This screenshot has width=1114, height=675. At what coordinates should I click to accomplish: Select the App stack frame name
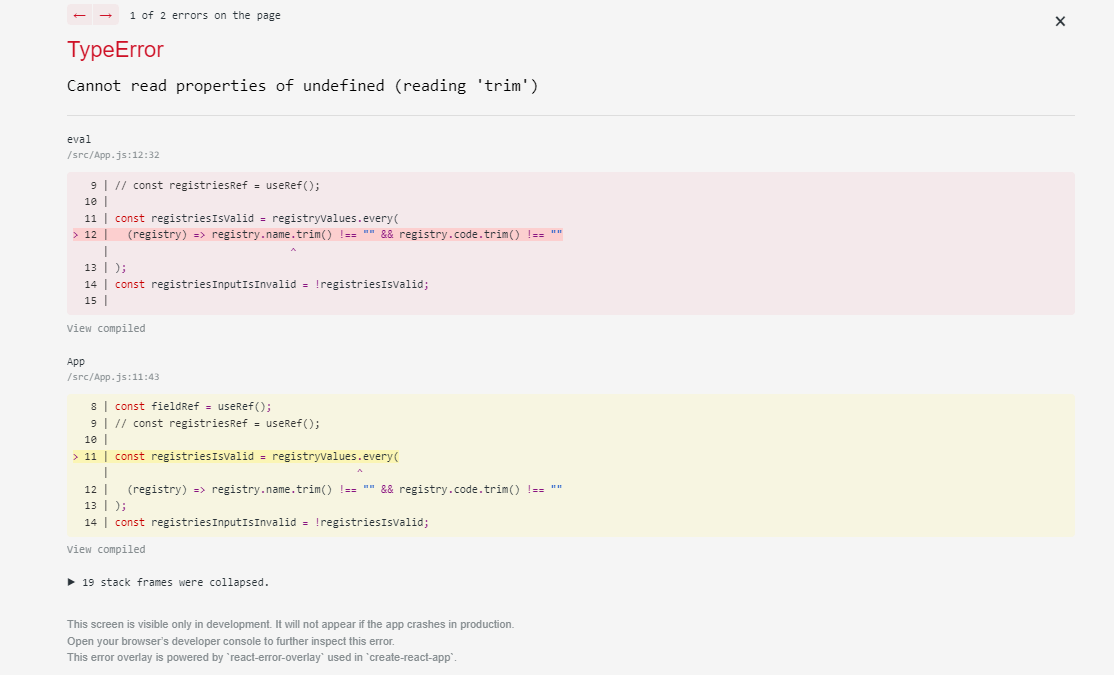[x=76, y=361]
